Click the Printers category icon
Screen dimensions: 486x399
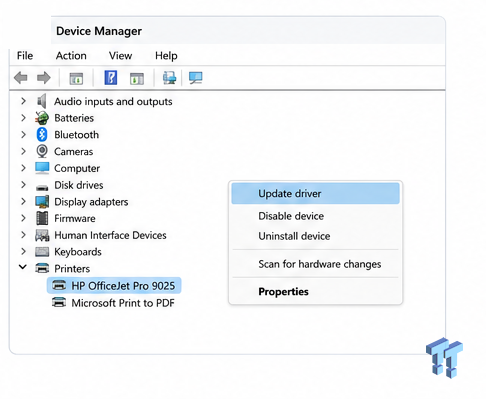tap(42, 268)
